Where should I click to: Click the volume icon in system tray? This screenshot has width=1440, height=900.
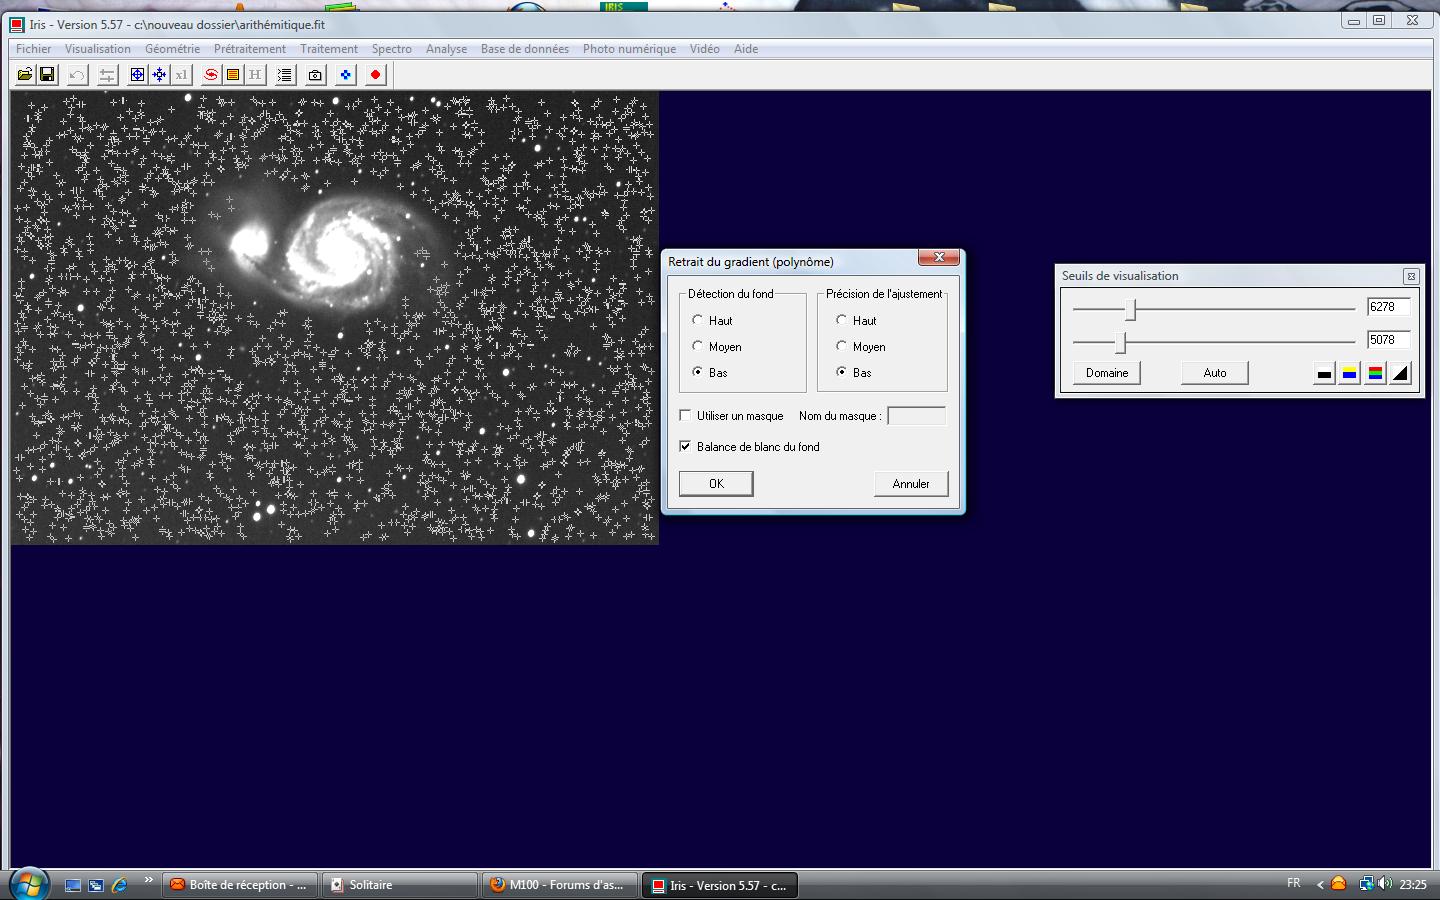point(1385,884)
